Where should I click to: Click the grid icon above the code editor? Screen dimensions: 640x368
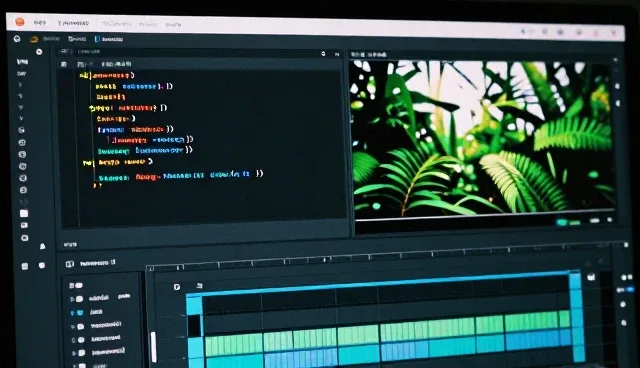(x=64, y=64)
